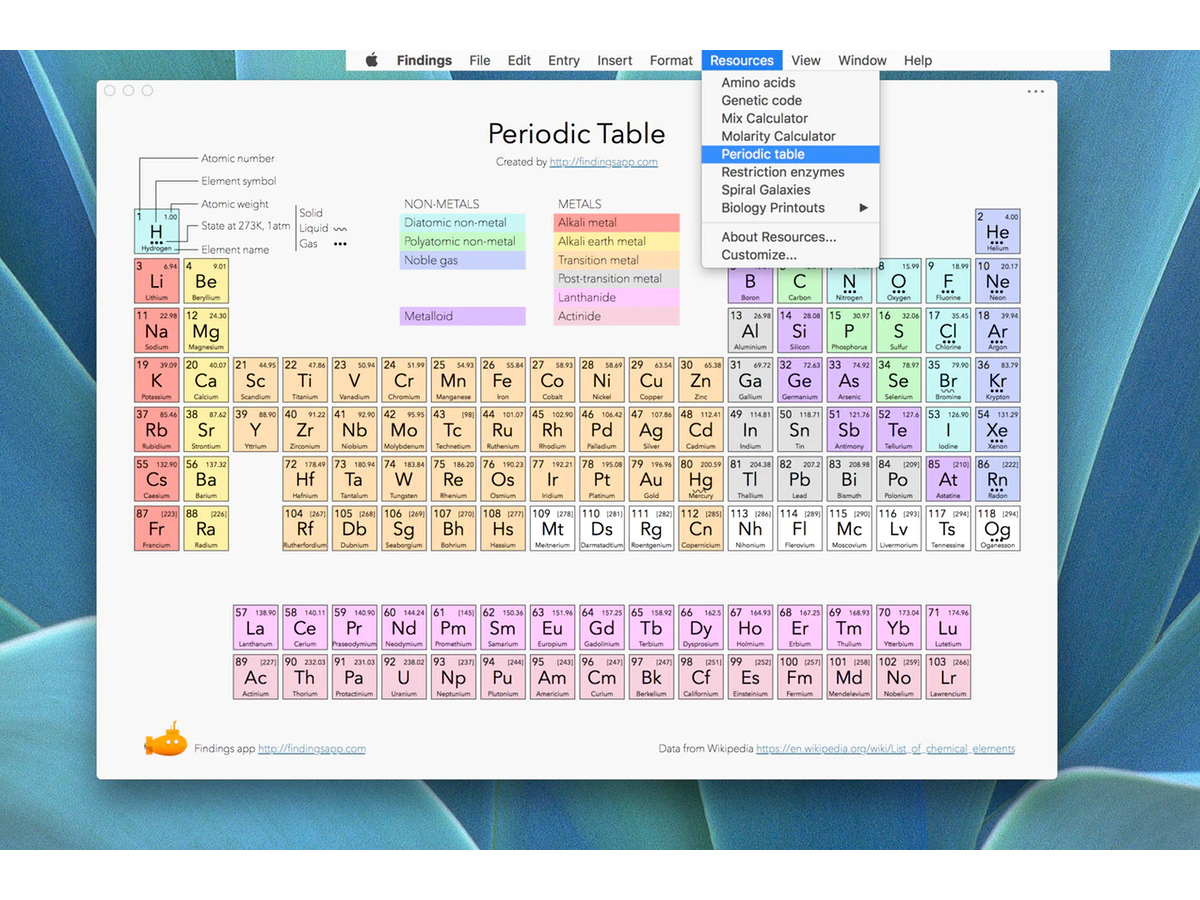Select Amino acids from the Resources menu
The image size is (1200, 900).
point(757,82)
